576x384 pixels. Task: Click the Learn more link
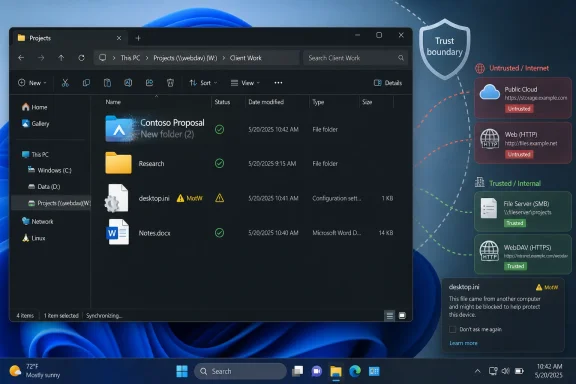(x=463, y=343)
